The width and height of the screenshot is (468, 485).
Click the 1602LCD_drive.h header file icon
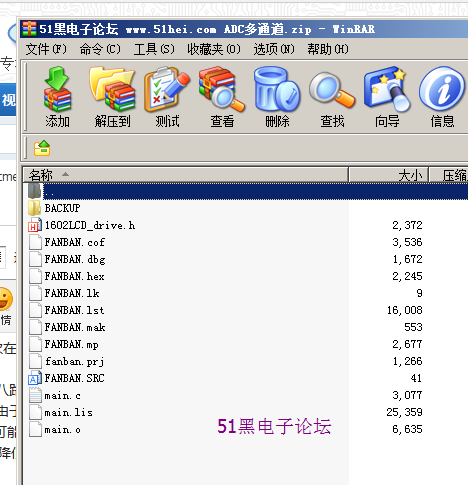35,225
